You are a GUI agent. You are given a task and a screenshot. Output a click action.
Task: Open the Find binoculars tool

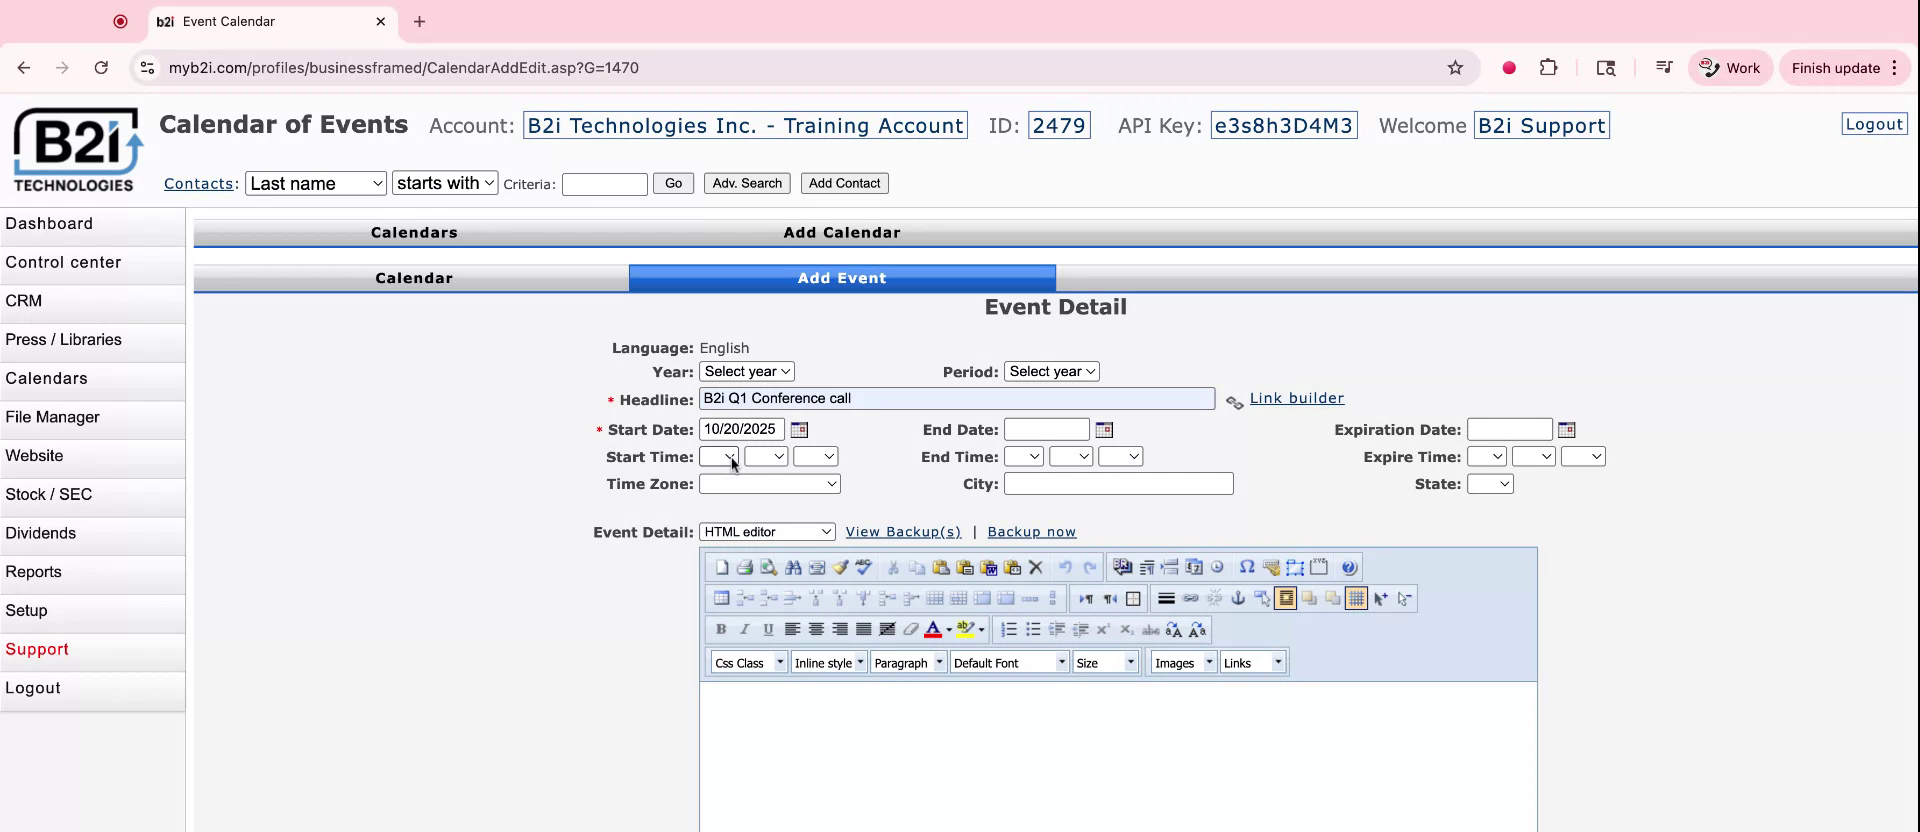[x=793, y=567]
